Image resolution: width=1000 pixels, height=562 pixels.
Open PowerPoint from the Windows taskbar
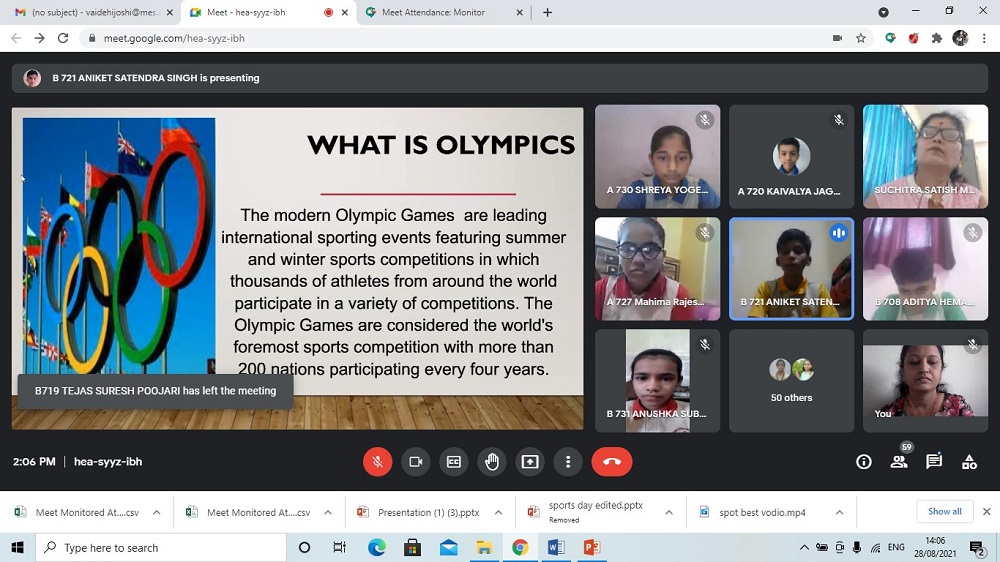pos(591,548)
